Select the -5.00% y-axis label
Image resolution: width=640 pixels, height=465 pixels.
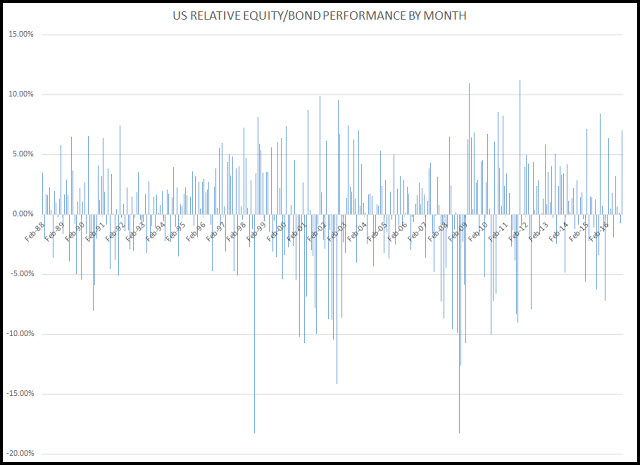pos(20,274)
